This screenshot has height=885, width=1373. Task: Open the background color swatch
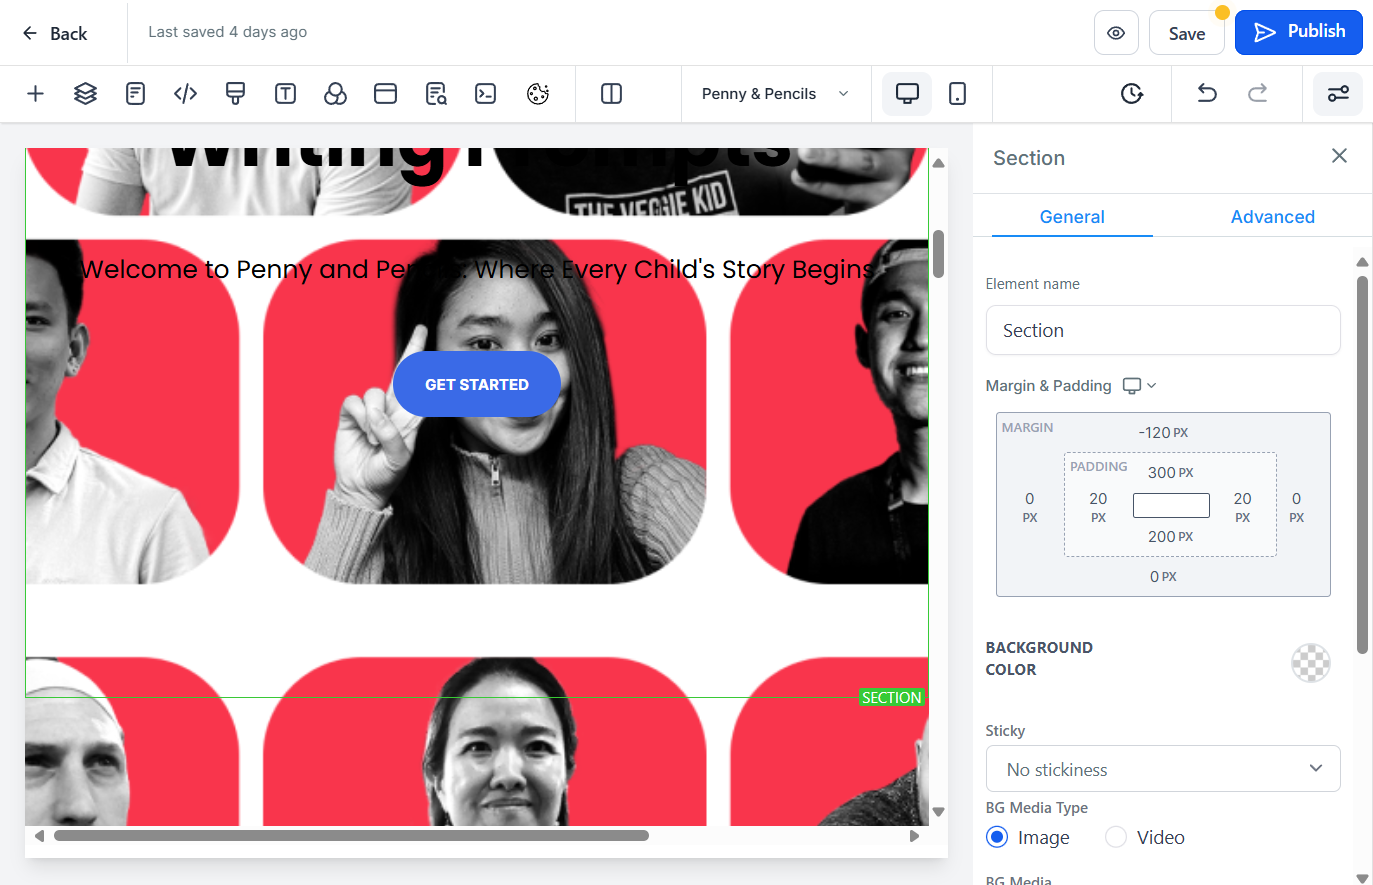pos(1311,662)
